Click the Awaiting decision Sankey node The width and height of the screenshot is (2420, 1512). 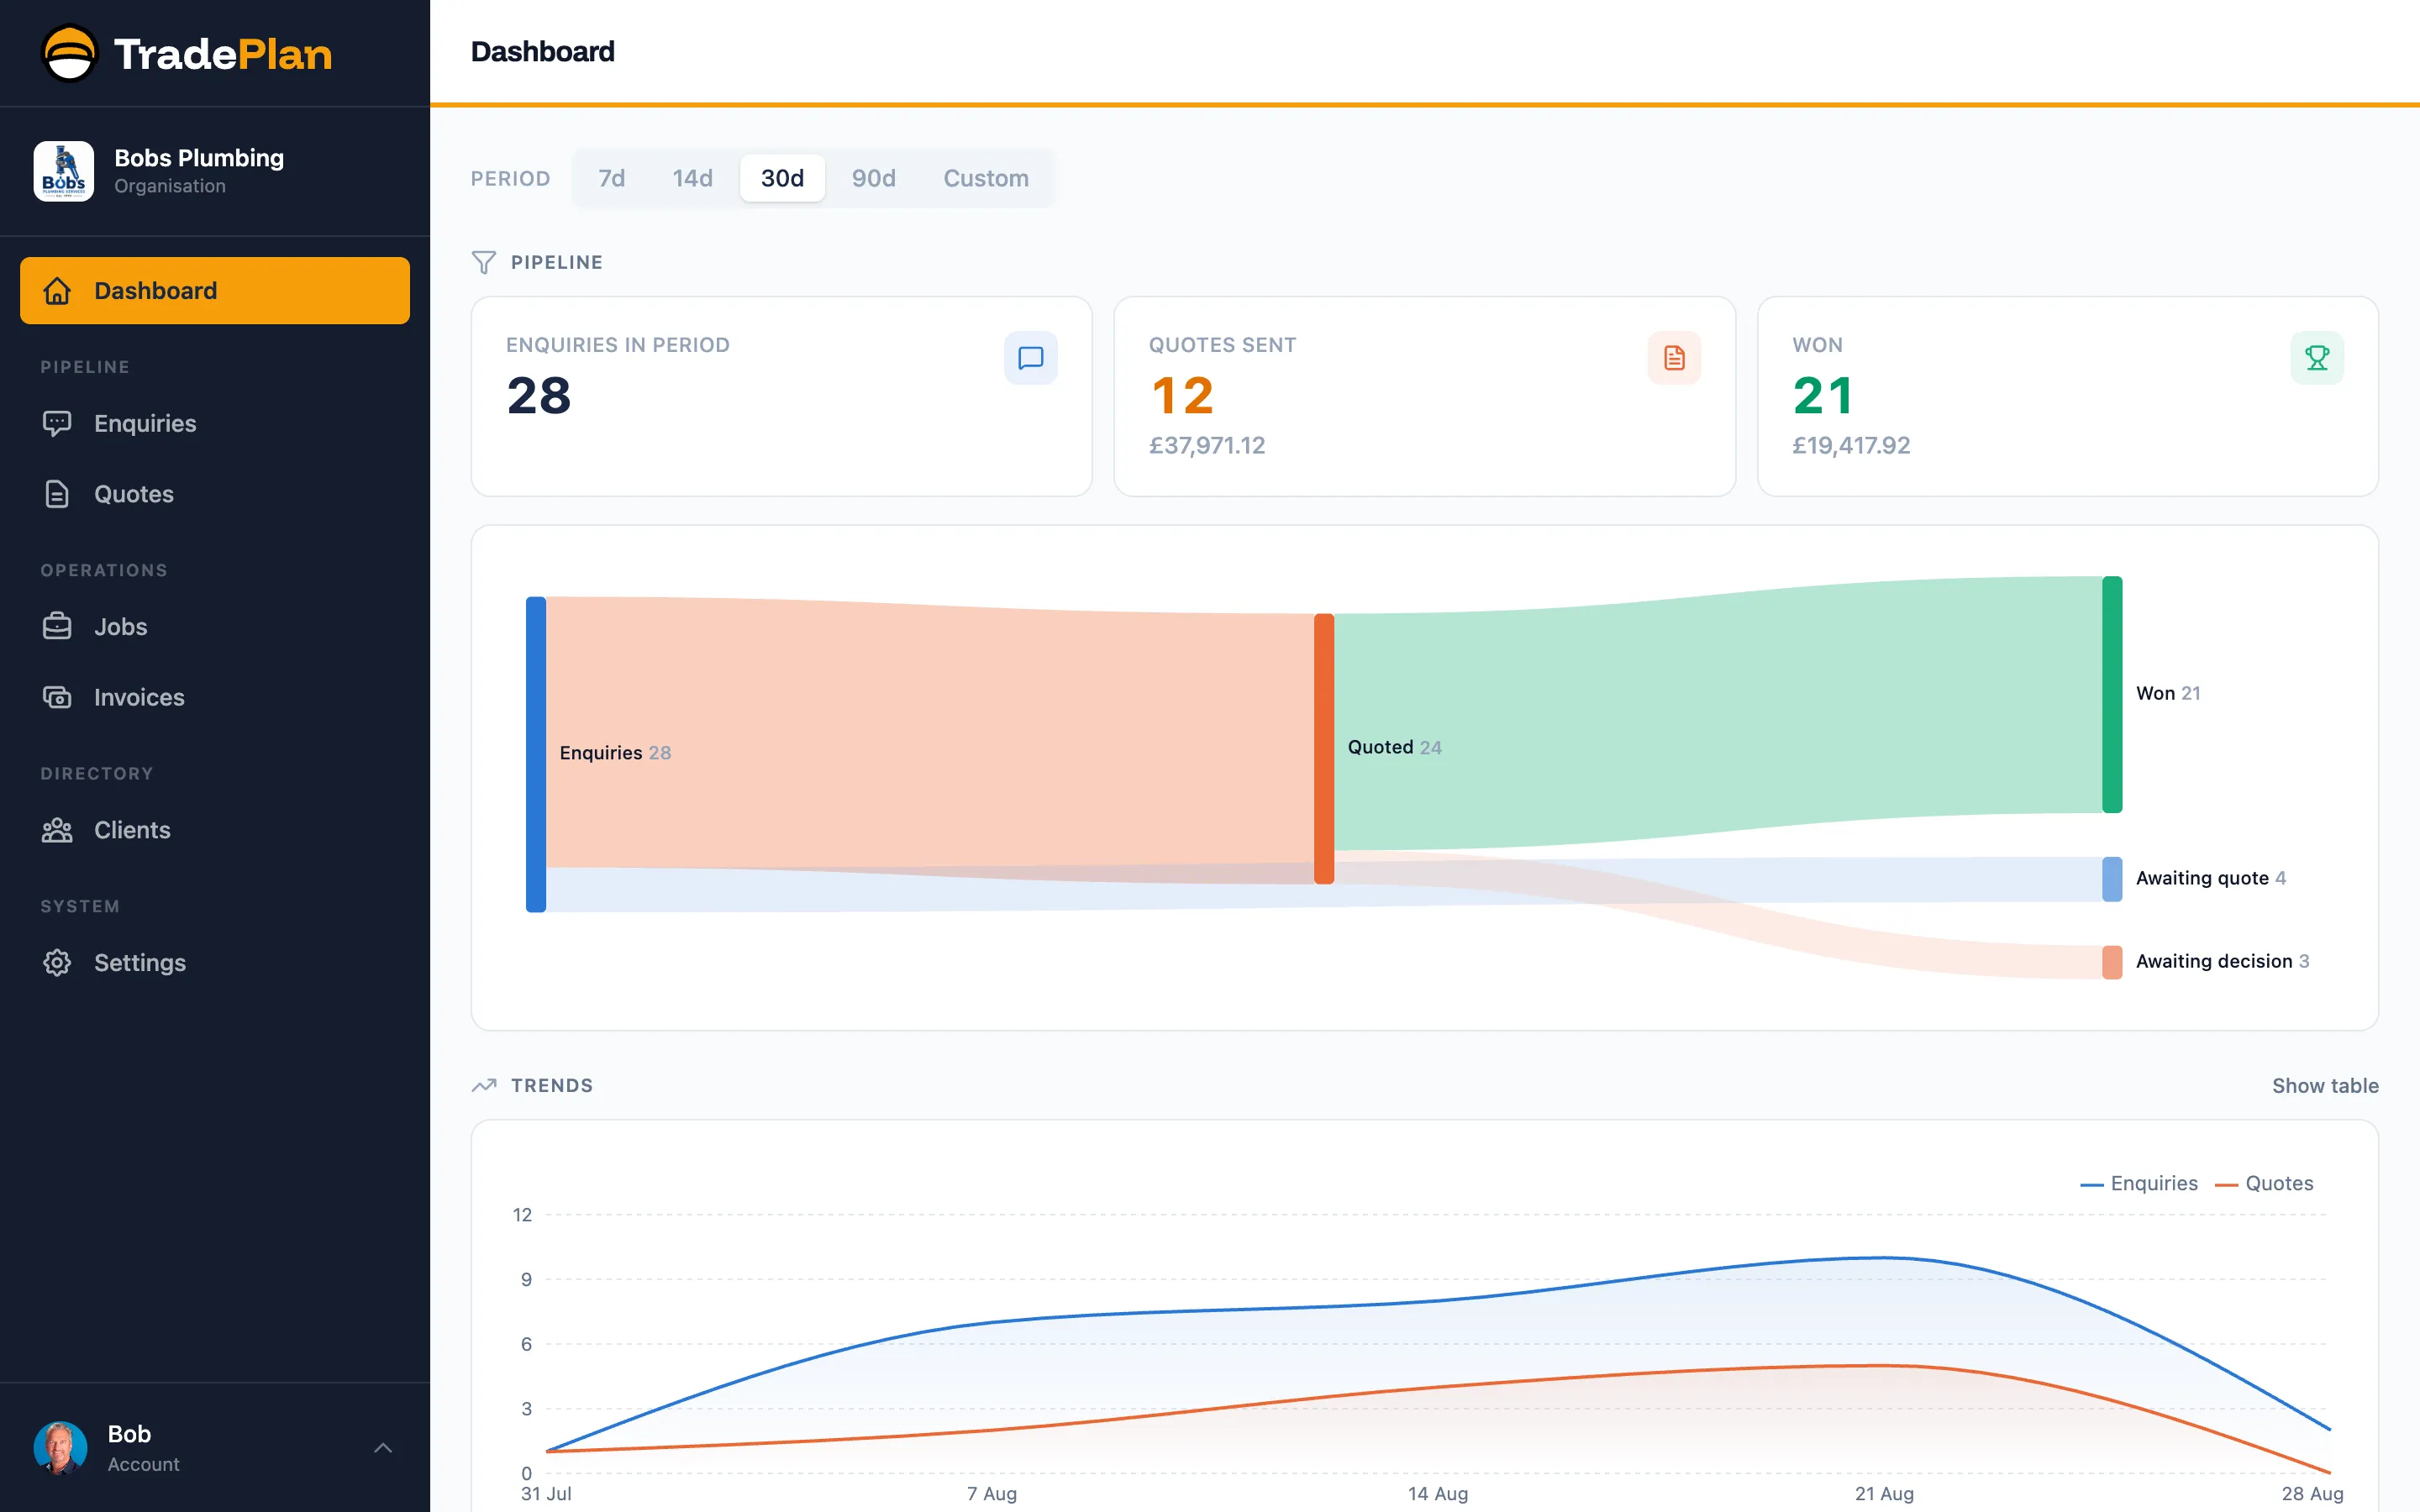pyautogui.click(x=2112, y=962)
